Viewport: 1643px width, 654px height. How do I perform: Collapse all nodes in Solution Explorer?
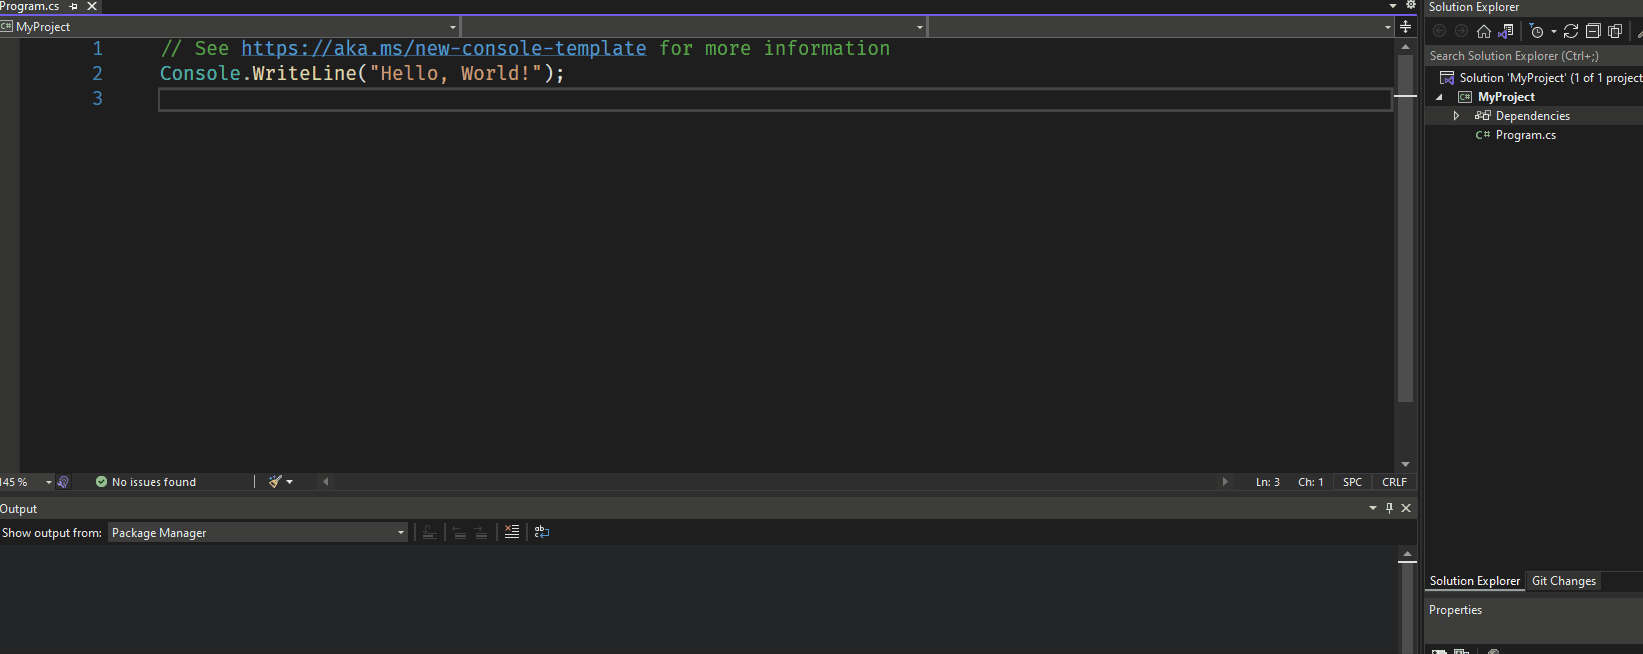(1593, 31)
